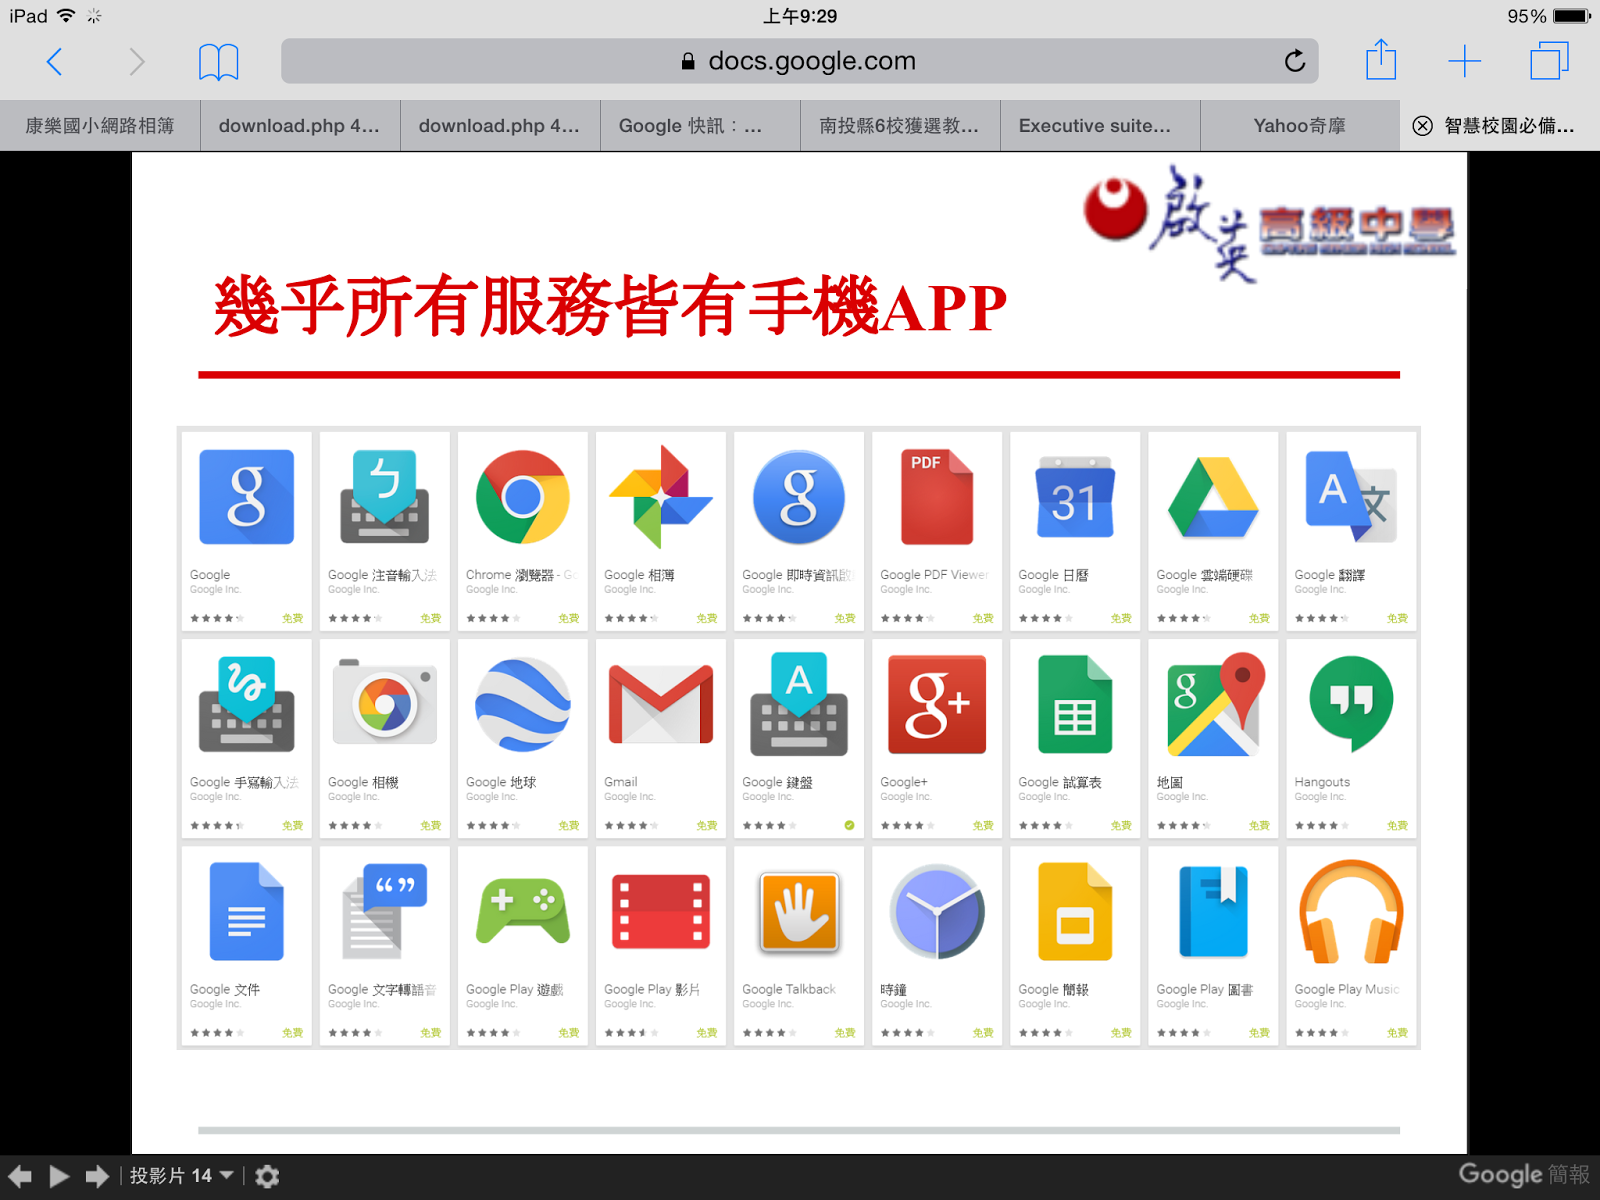
Task: Click the Google 翻譯 app label
Action: pyautogui.click(x=1329, y=575)
